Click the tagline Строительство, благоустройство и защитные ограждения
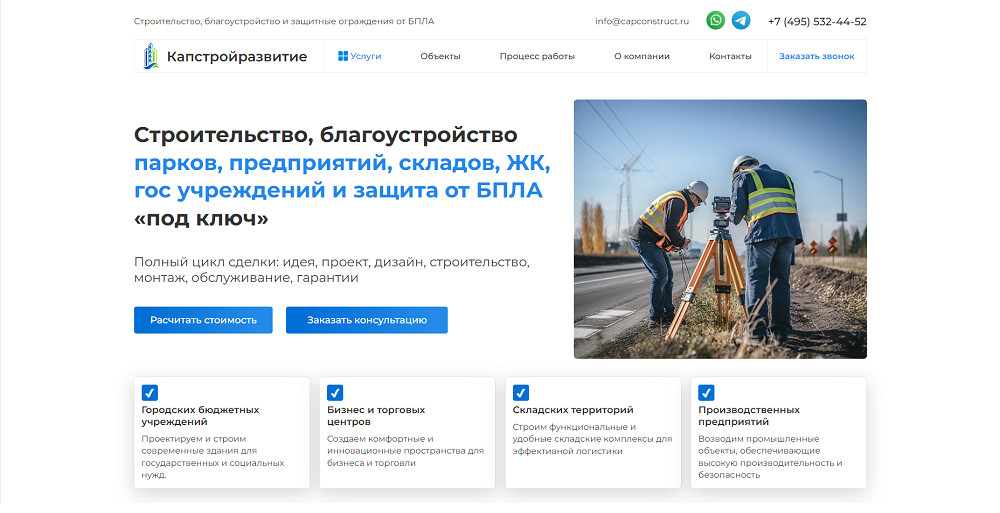The width and height of the screenshot is (1000, 513). click(x=284, y=21)
